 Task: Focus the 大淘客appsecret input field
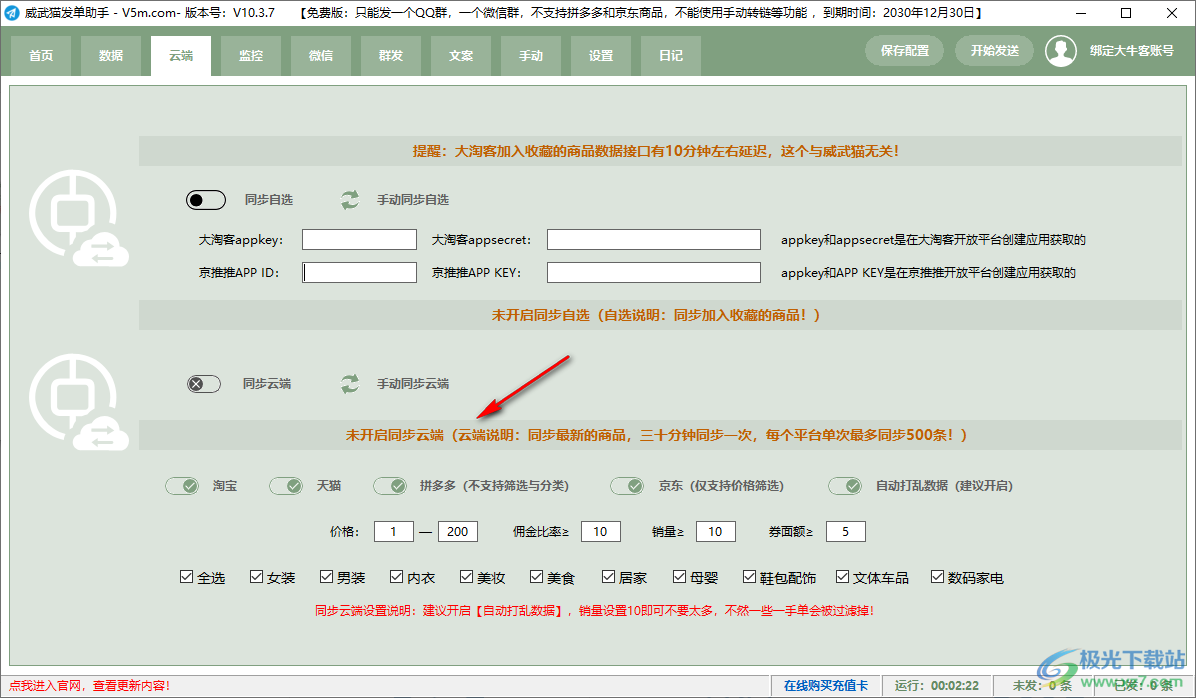654,240
